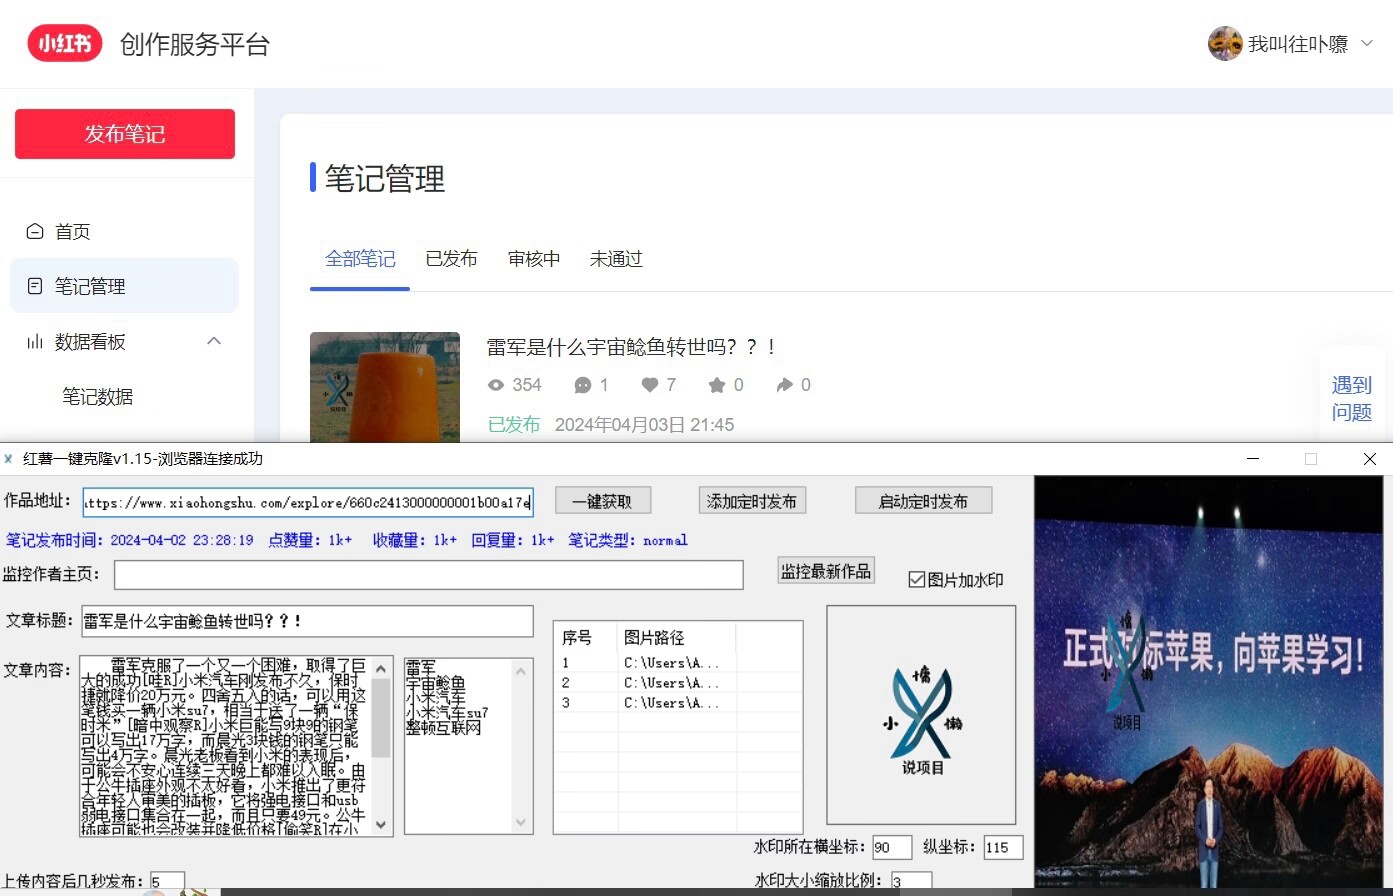Toggle the 图片加水印 checkbox
1393x896 pixels.
point(916,580)
